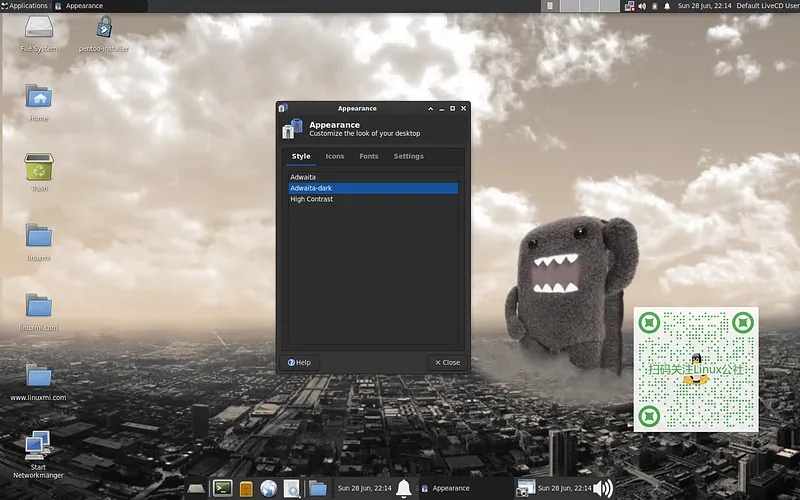Click the Appearance task button in top panel
Screen dimensions: 800x500
click(99, 6)
